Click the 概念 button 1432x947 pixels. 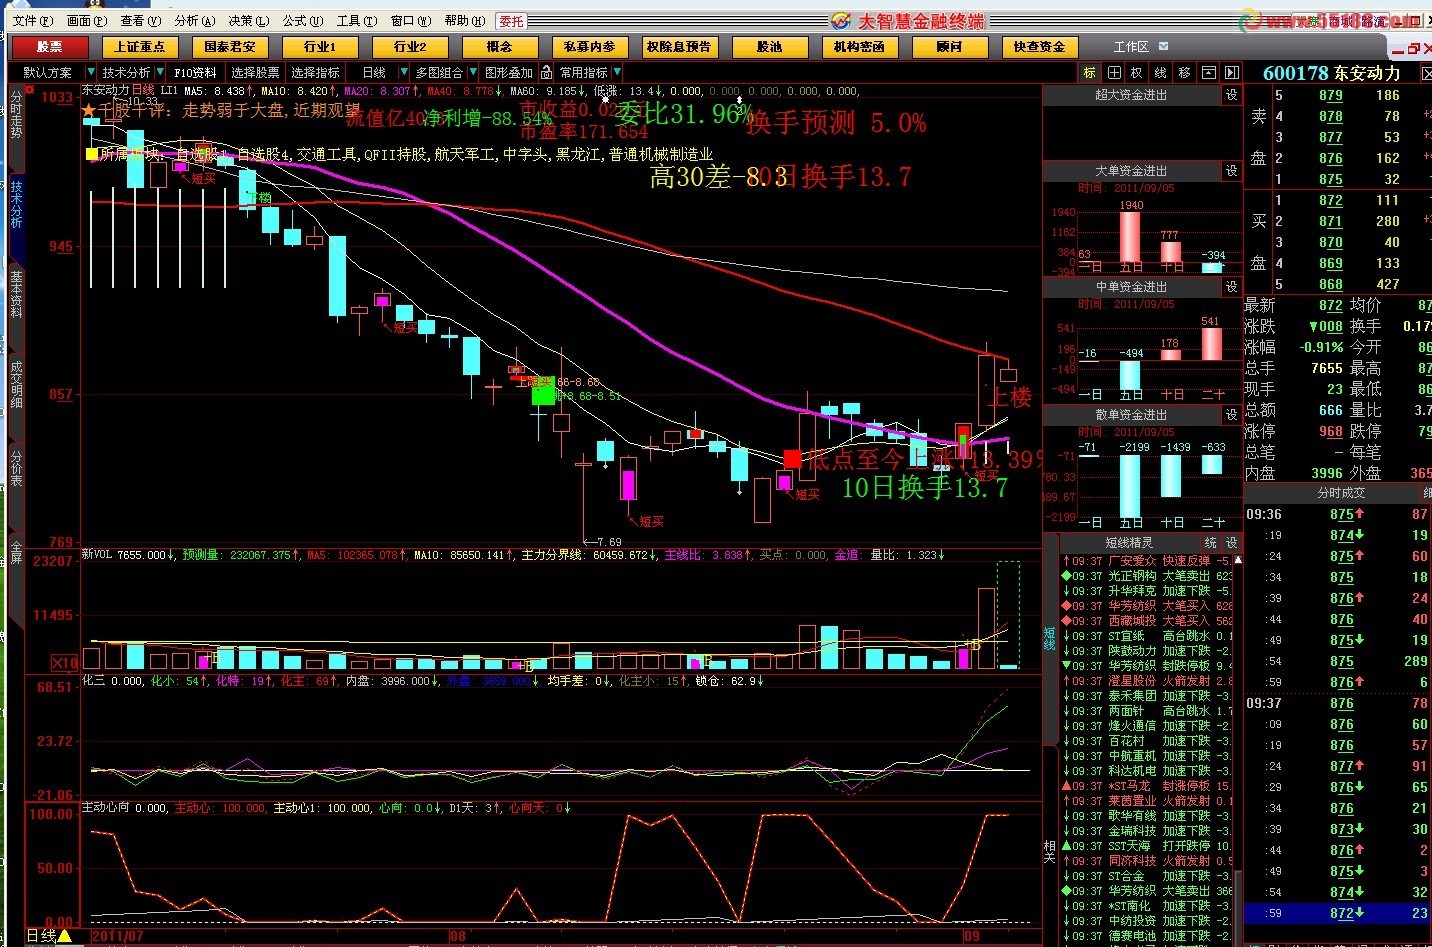click(x=499, y=47)
